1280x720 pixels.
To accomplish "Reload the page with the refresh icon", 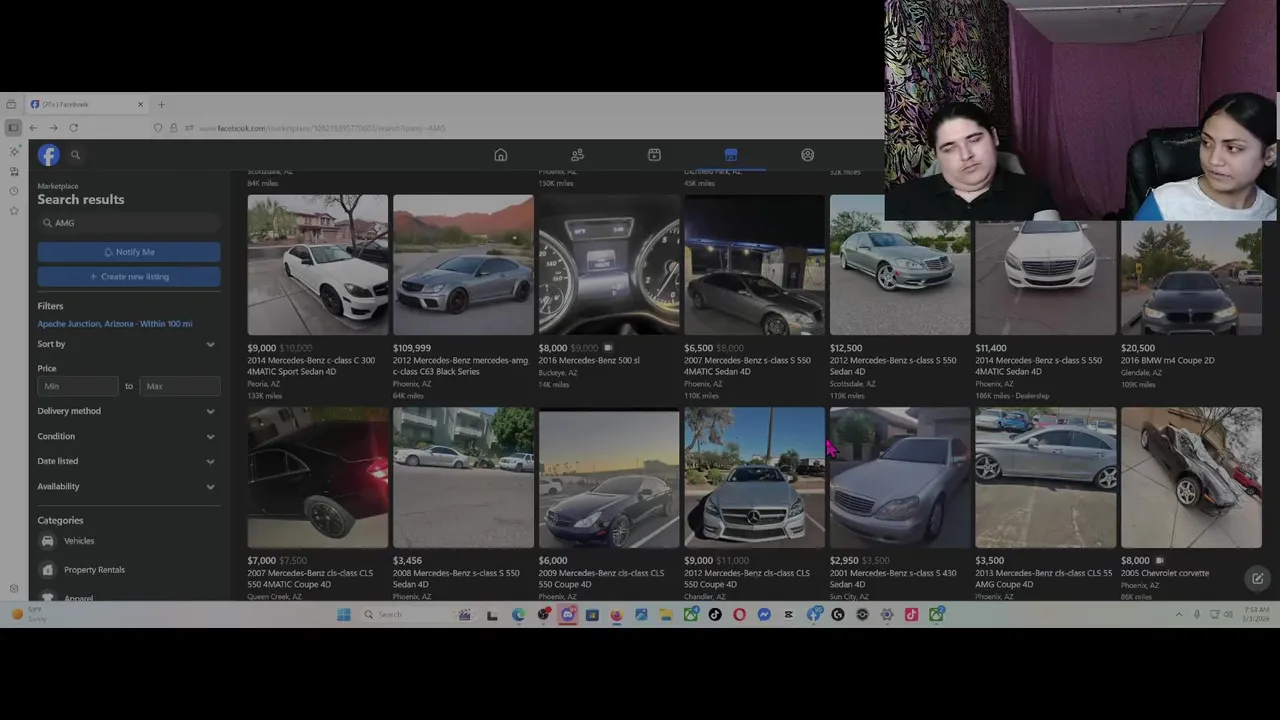I will tap(73, 128).
